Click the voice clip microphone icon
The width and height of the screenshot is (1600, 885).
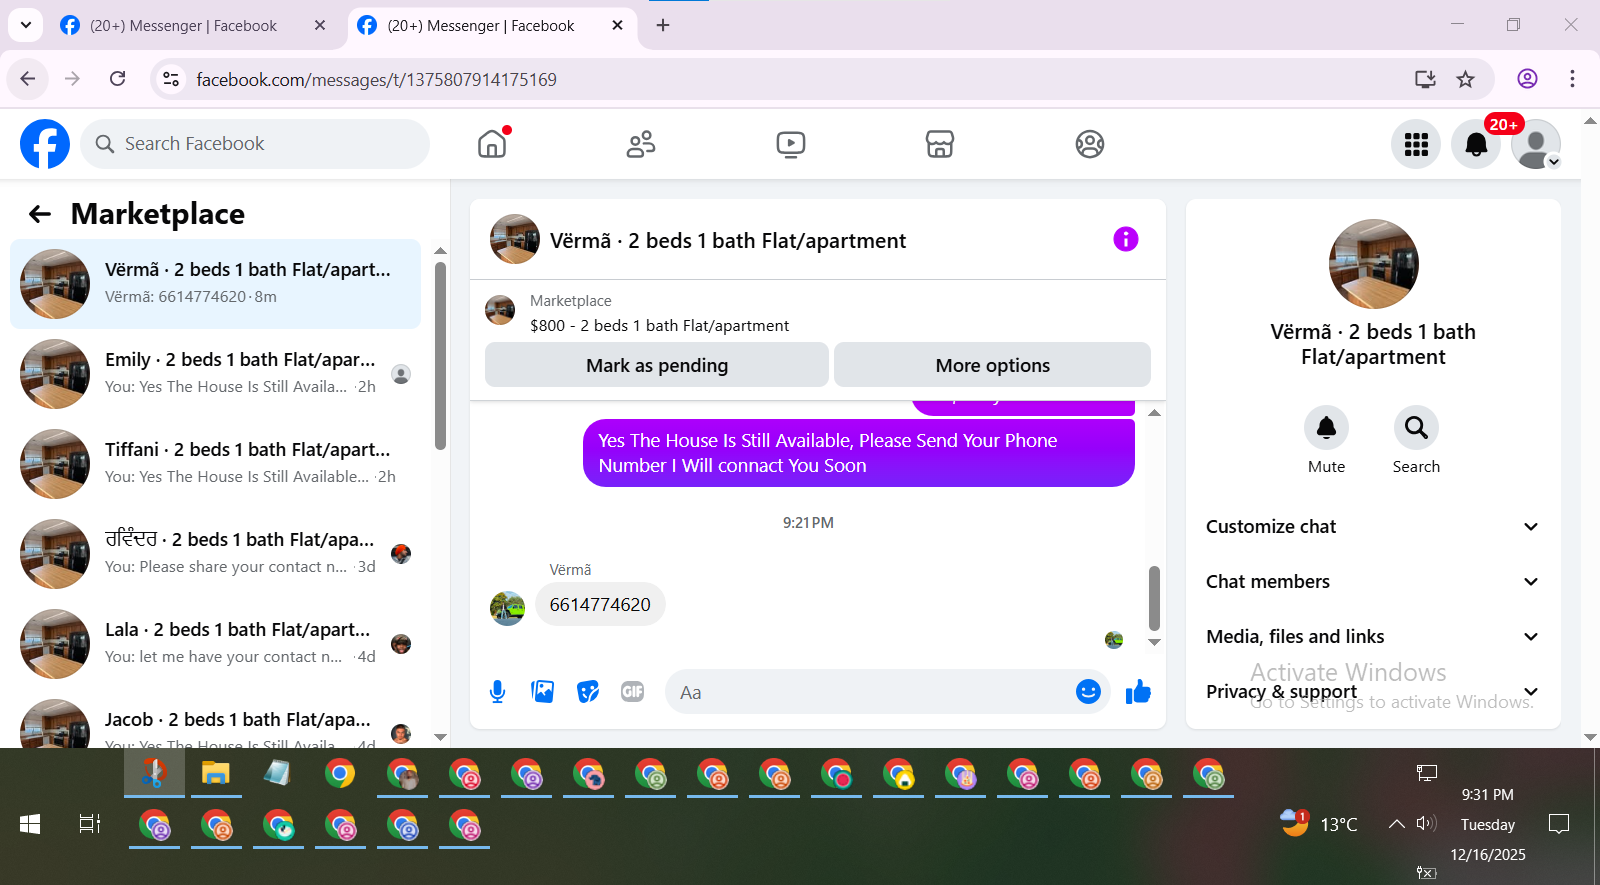(498, 691)
